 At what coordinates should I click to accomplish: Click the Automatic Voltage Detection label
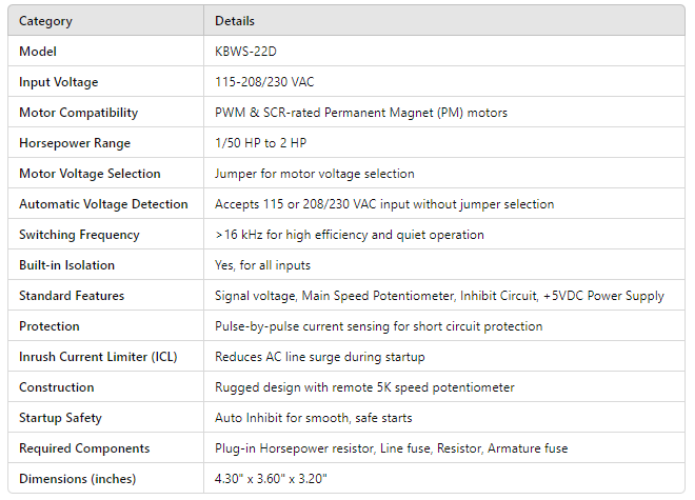tap(103, 204)
